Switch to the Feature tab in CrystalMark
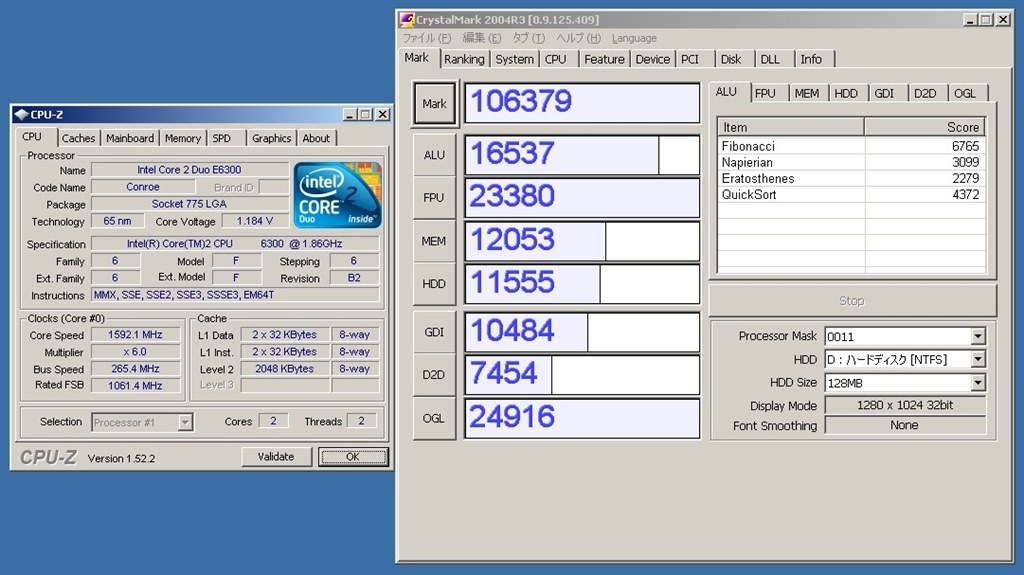1024x575 pixels. (x=604, y=59)
